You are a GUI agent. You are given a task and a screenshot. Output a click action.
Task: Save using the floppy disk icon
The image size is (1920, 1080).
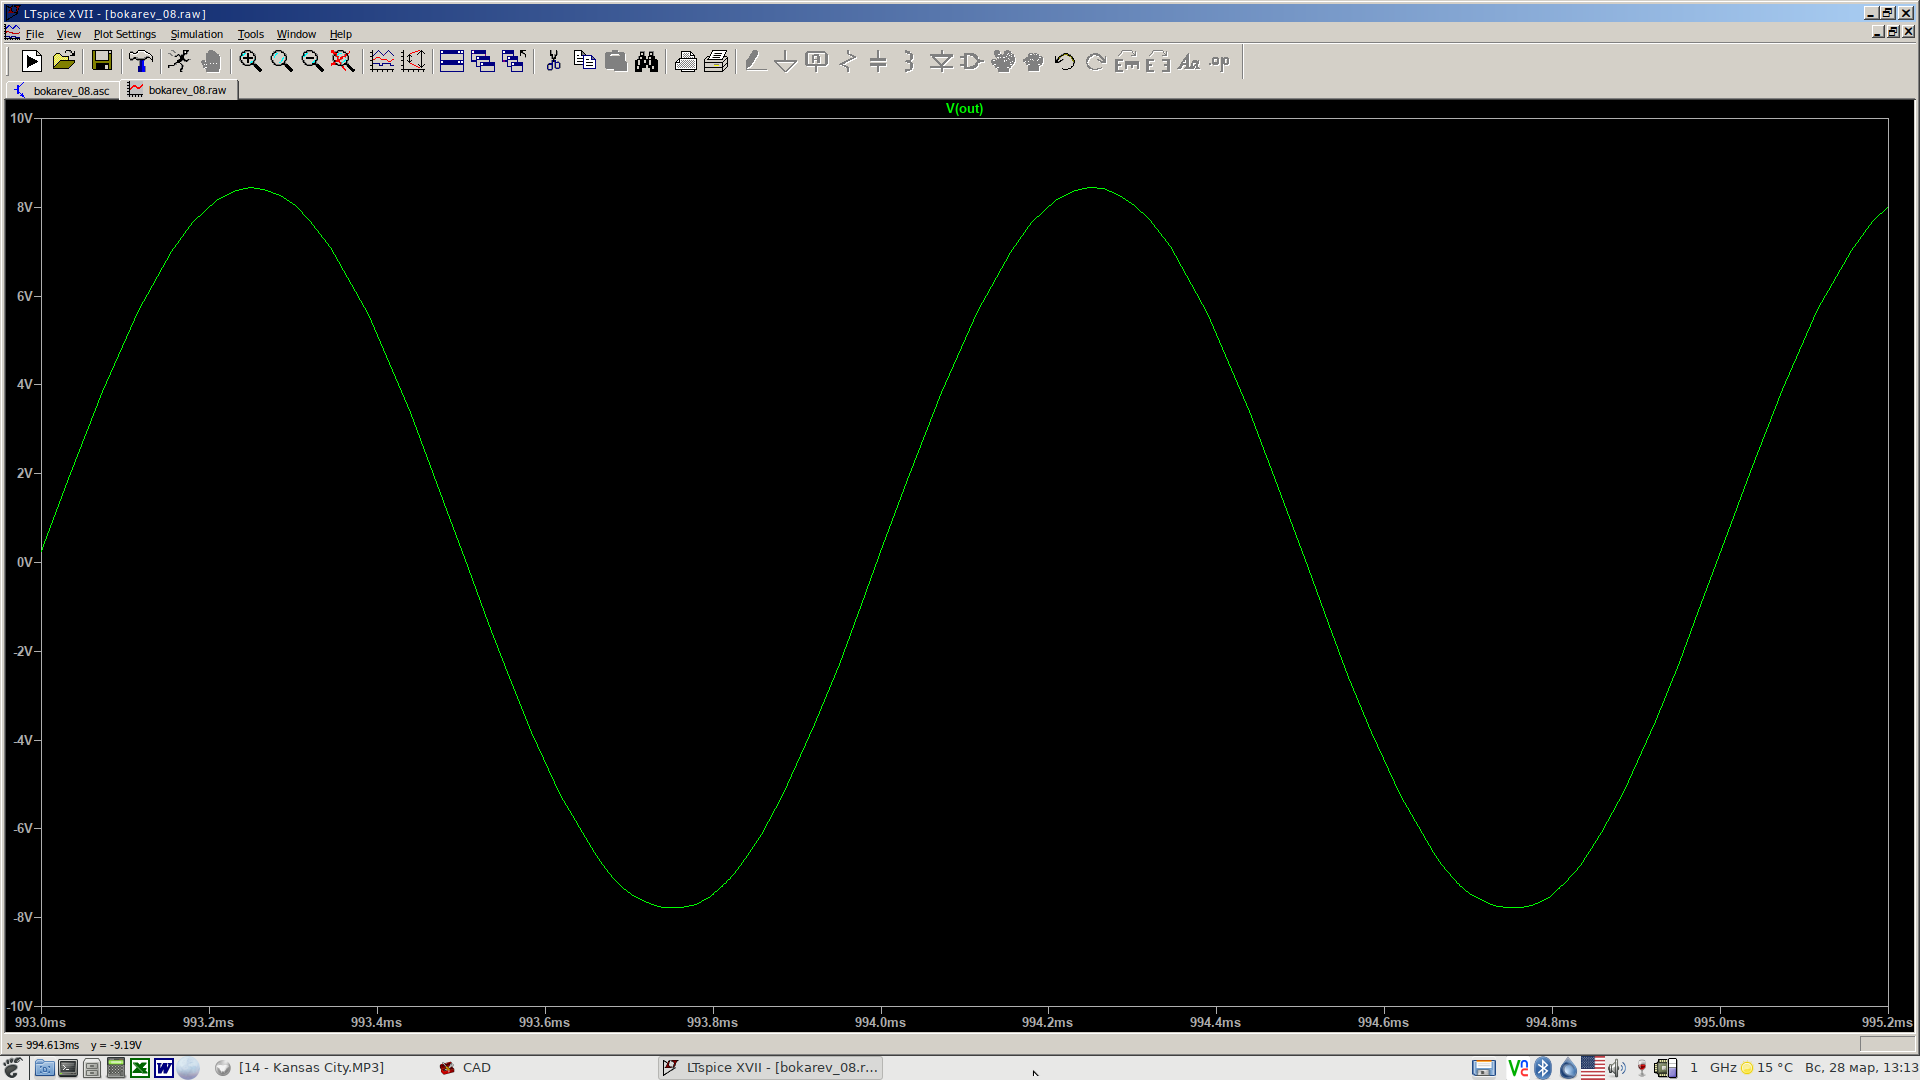pyautogui.click(x=101, y=62)
